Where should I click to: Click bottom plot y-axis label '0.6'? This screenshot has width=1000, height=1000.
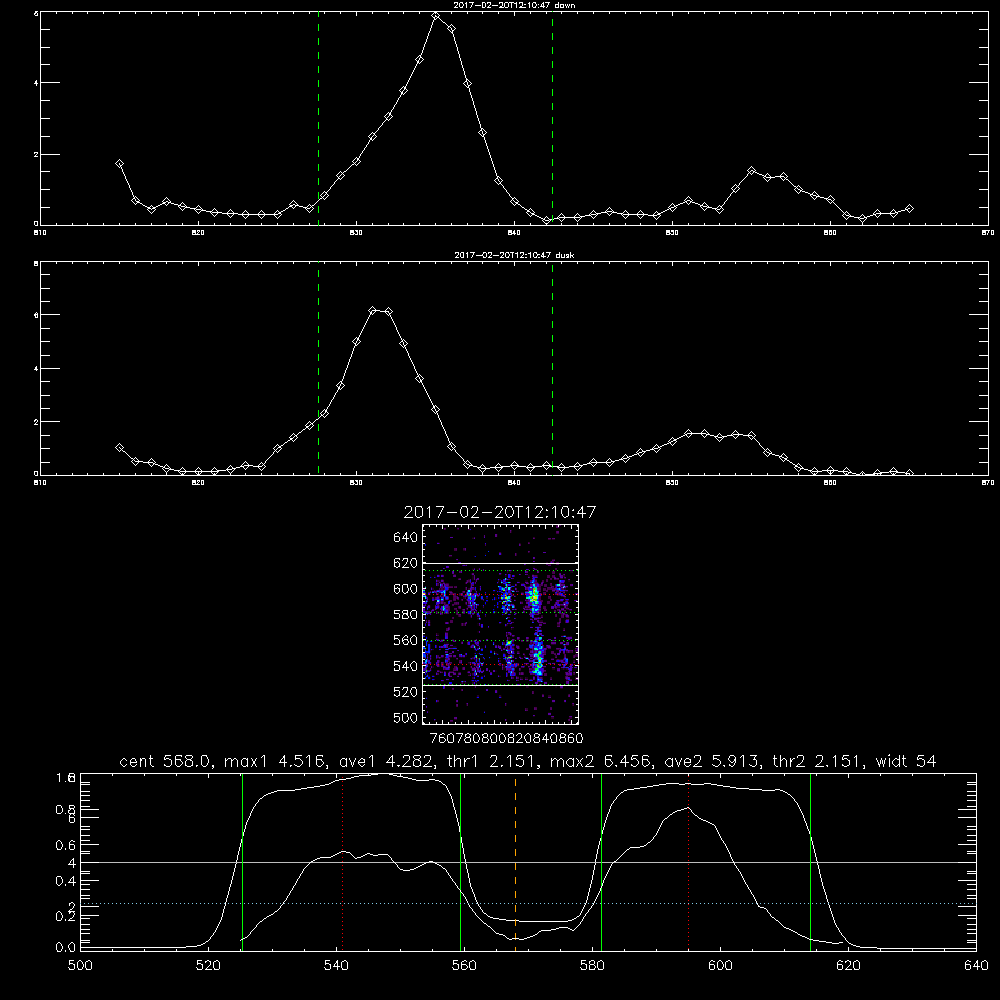[66, 845]
